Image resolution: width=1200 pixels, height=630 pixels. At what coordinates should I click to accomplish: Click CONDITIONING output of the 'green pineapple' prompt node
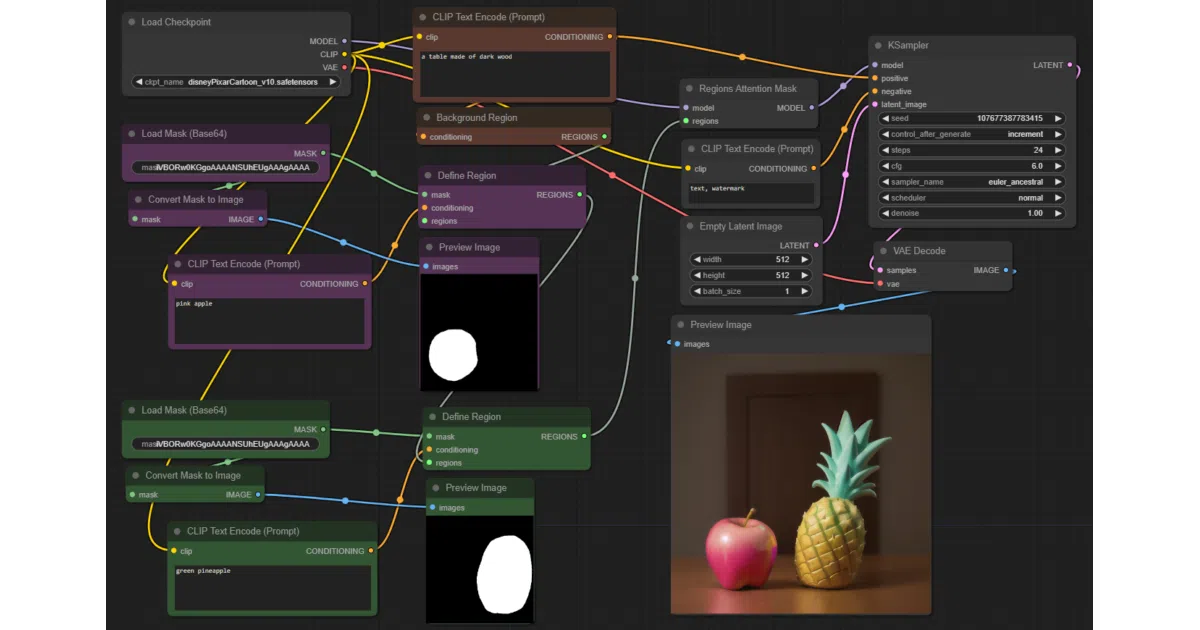[x=371, y=551]
